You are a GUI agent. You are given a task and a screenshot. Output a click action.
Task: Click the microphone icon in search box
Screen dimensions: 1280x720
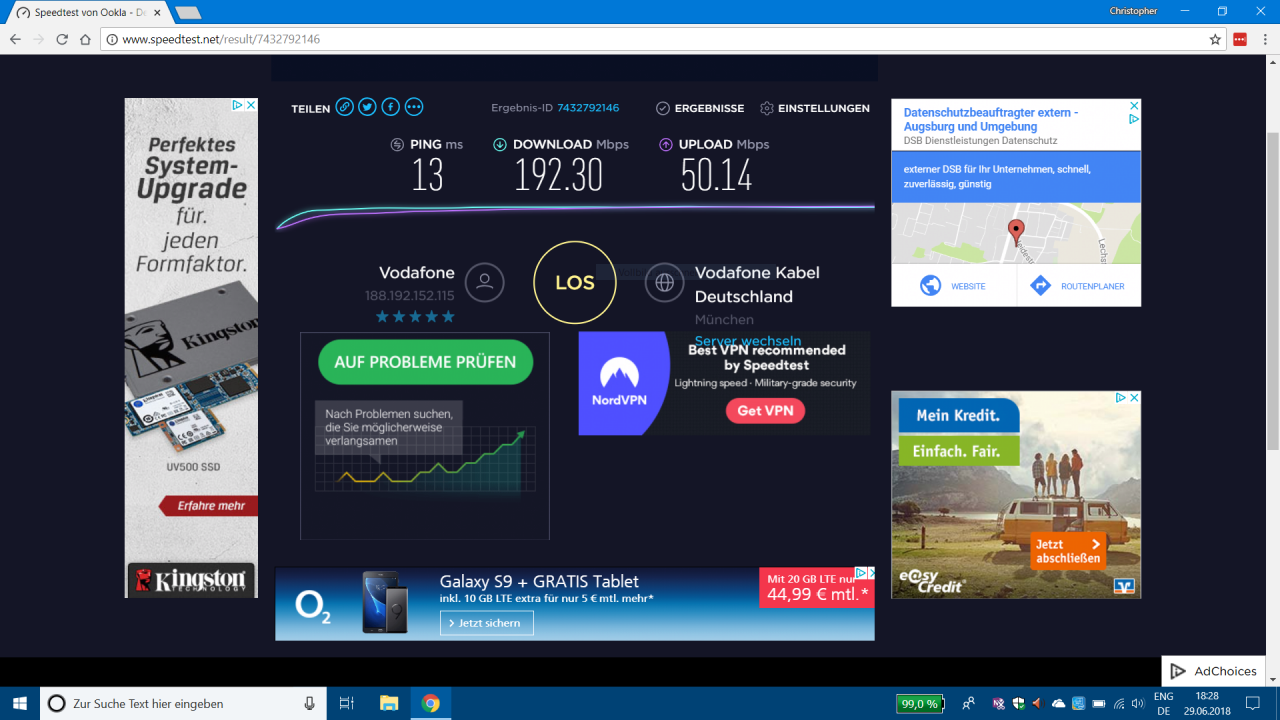(x=310, y=703)
